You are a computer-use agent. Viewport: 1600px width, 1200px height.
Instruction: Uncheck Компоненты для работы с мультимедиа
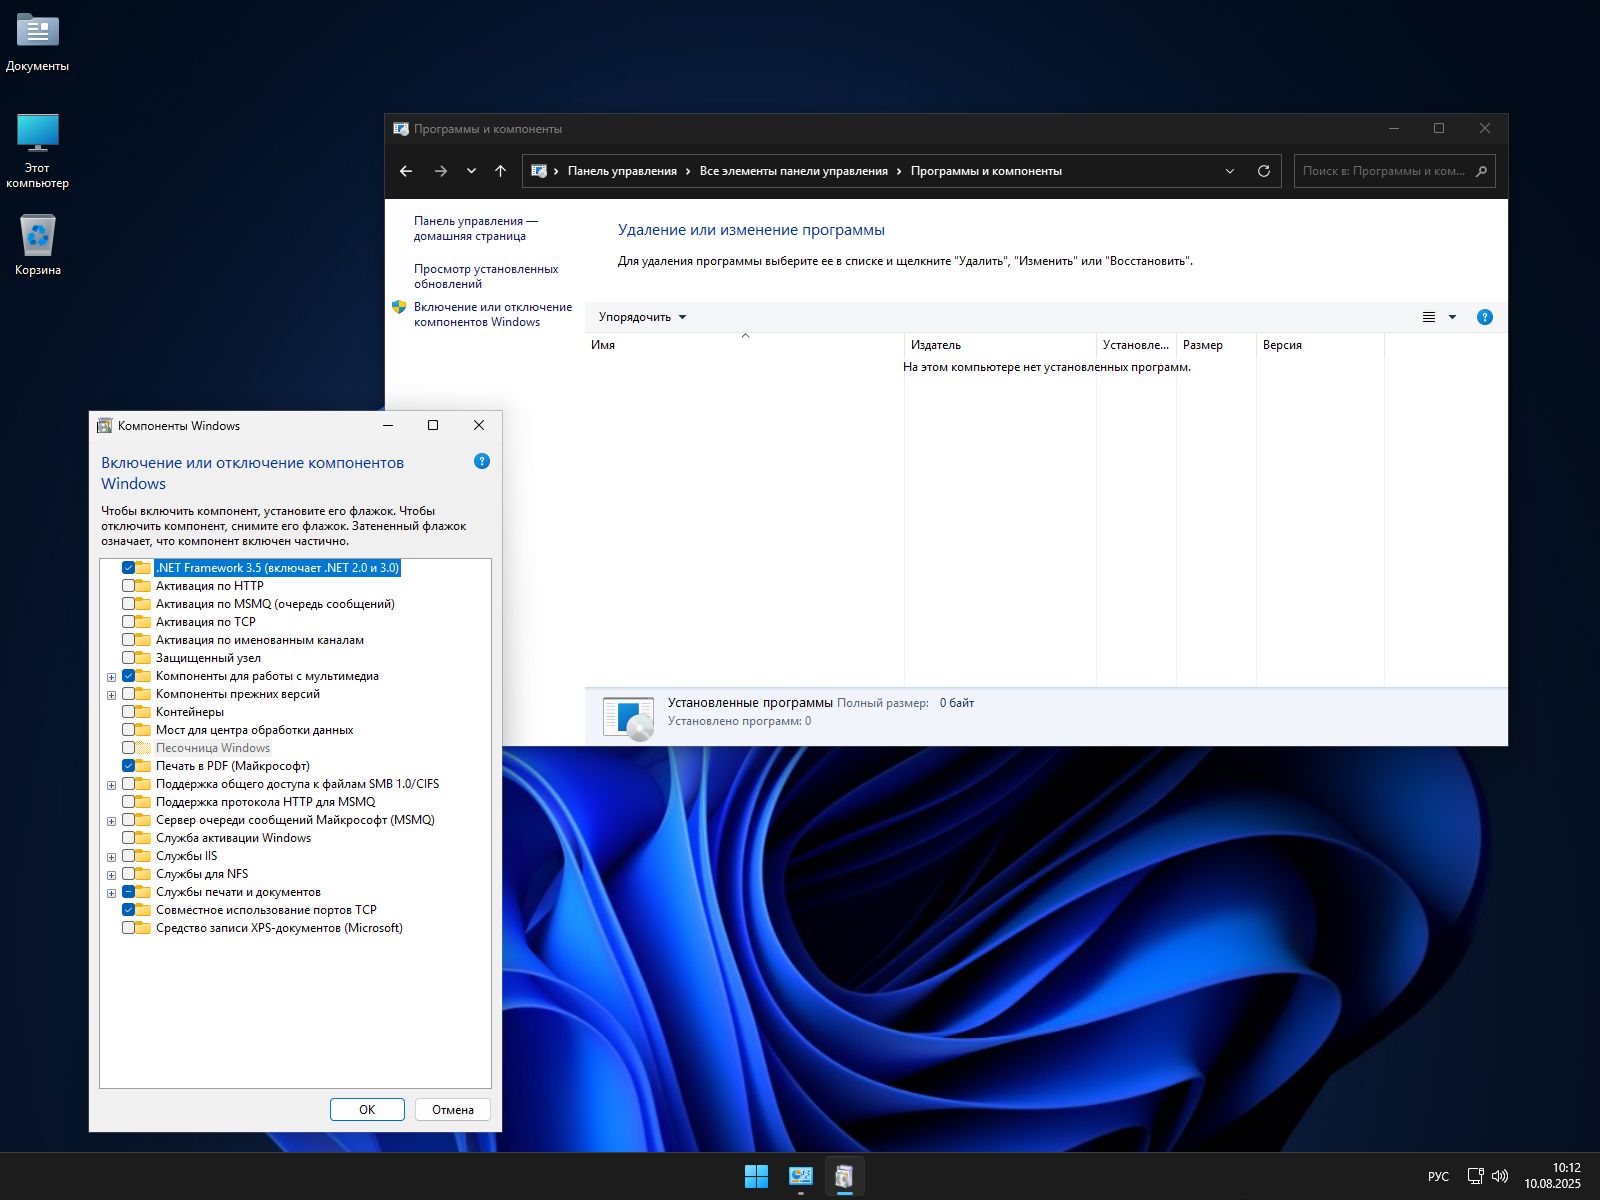[x=128, y=676]
